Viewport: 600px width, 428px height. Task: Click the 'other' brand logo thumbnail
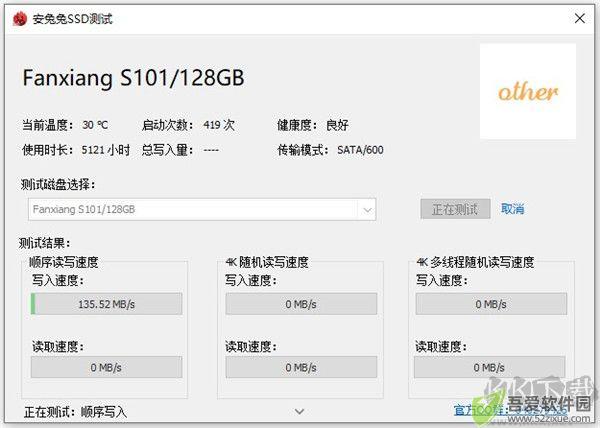pos(528,91)
